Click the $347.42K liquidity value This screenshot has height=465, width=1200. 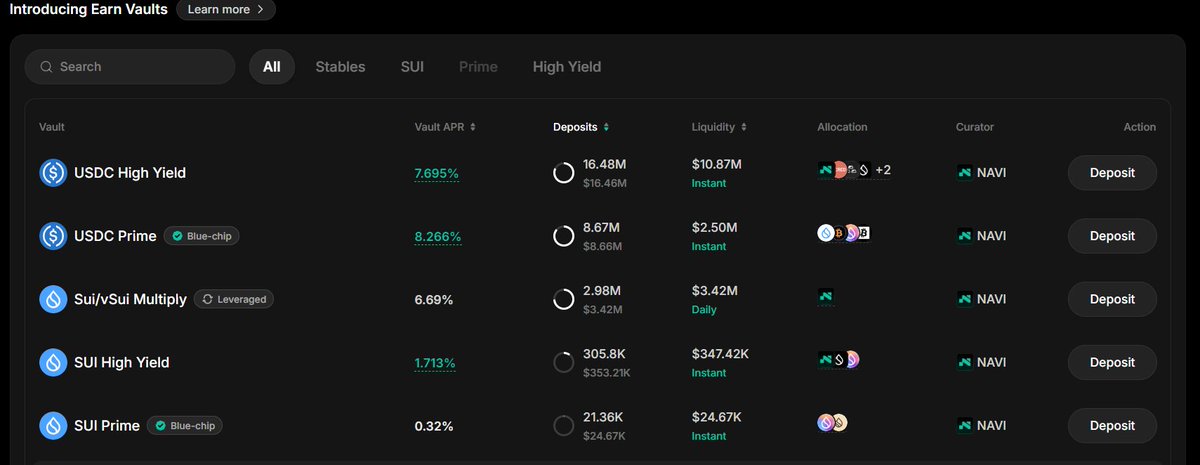[721, 353]
